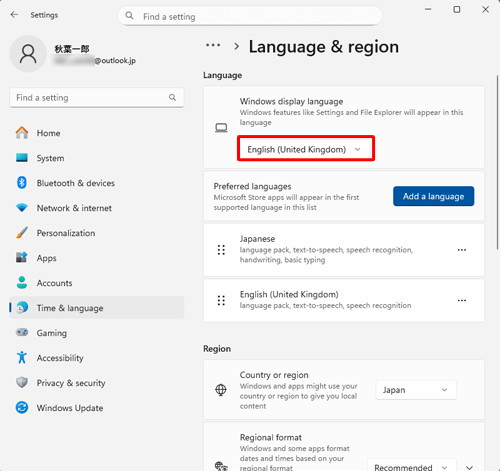Click Add a language button
Viewport: 500px width, 471px height.
click(x=433, y=196)
